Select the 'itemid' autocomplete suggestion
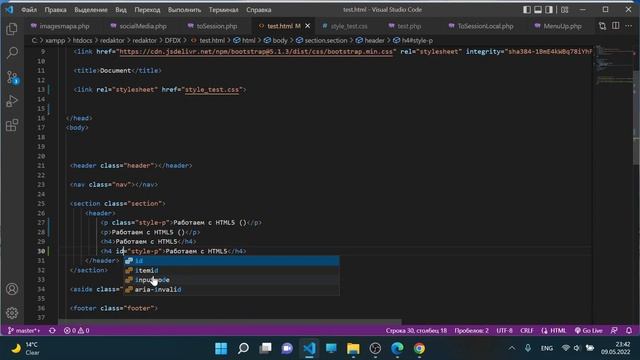This screenshot has height=360, width=640. coord(231,270)
